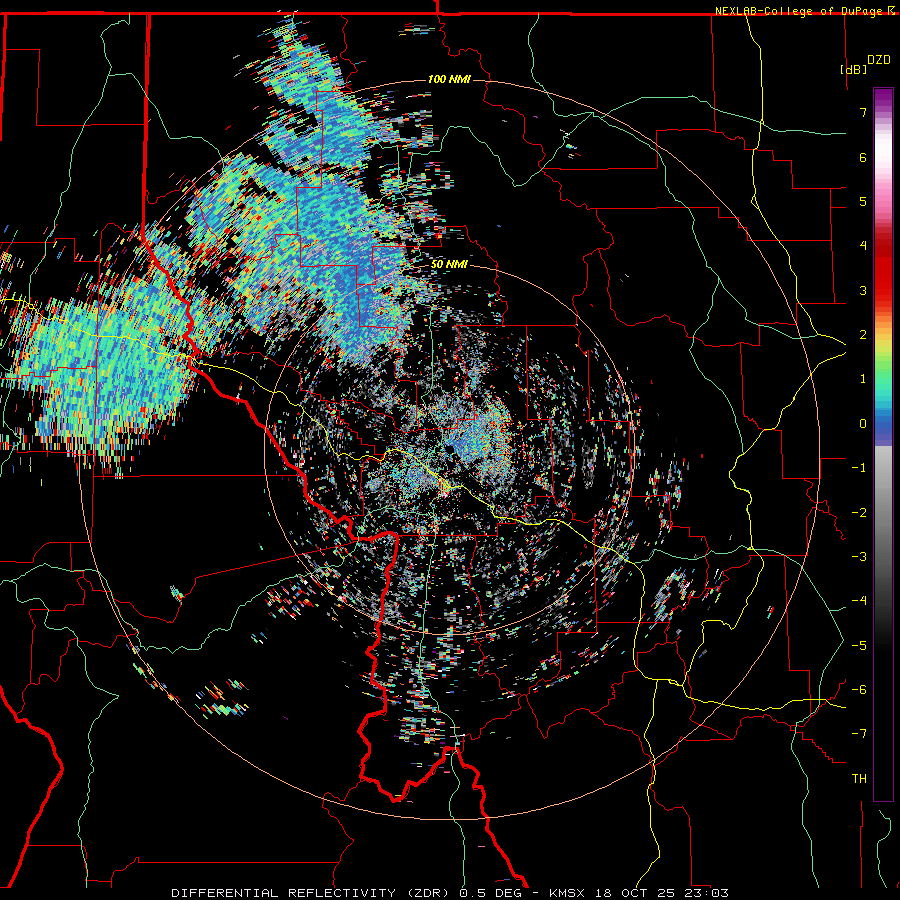The image size is (900, 900).
Task: Click the Differential Reflectivity product caption
Action: [x=450, y=893]
